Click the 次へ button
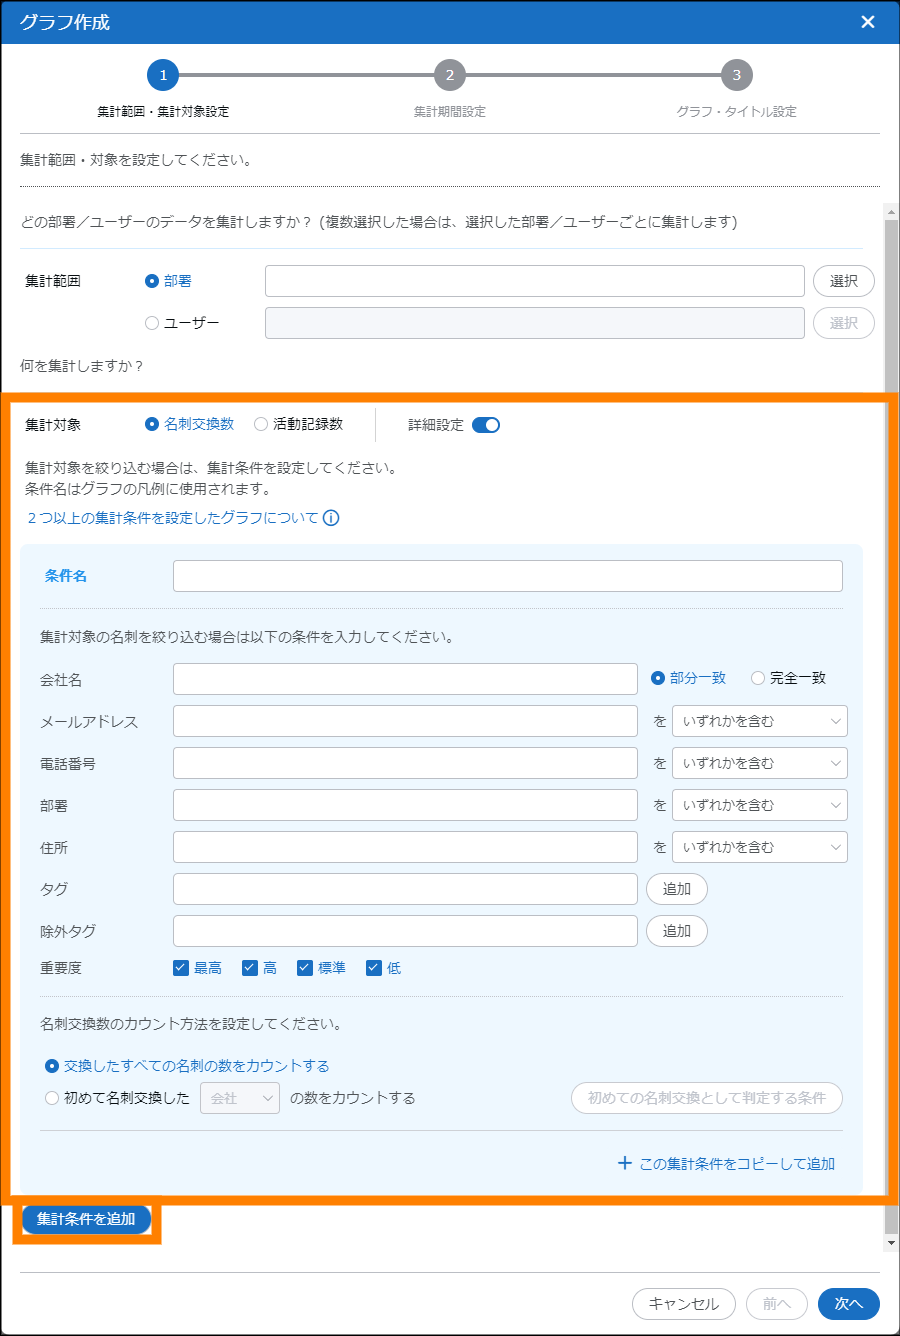Image resolution: width=900 pixels, height=1336 pixels. [848, 1303]
